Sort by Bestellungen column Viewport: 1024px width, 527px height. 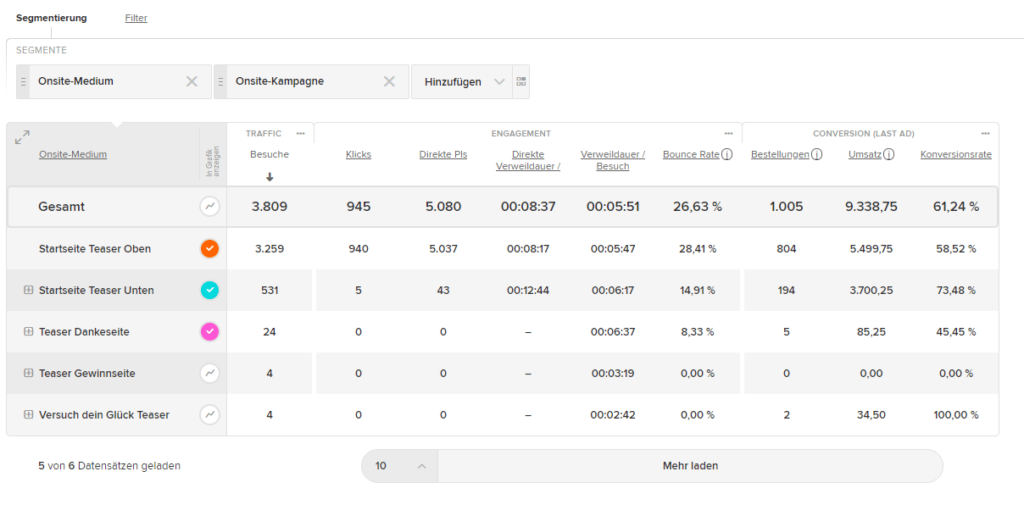point(780,155)
